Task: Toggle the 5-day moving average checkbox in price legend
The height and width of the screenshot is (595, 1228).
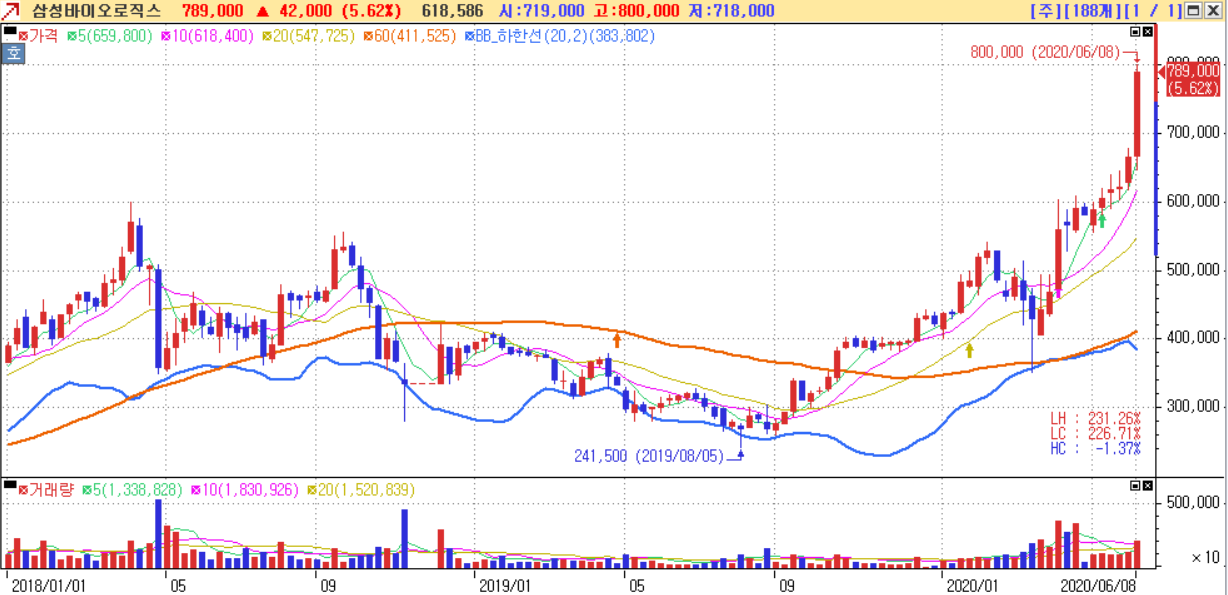Action: [72, 35]
